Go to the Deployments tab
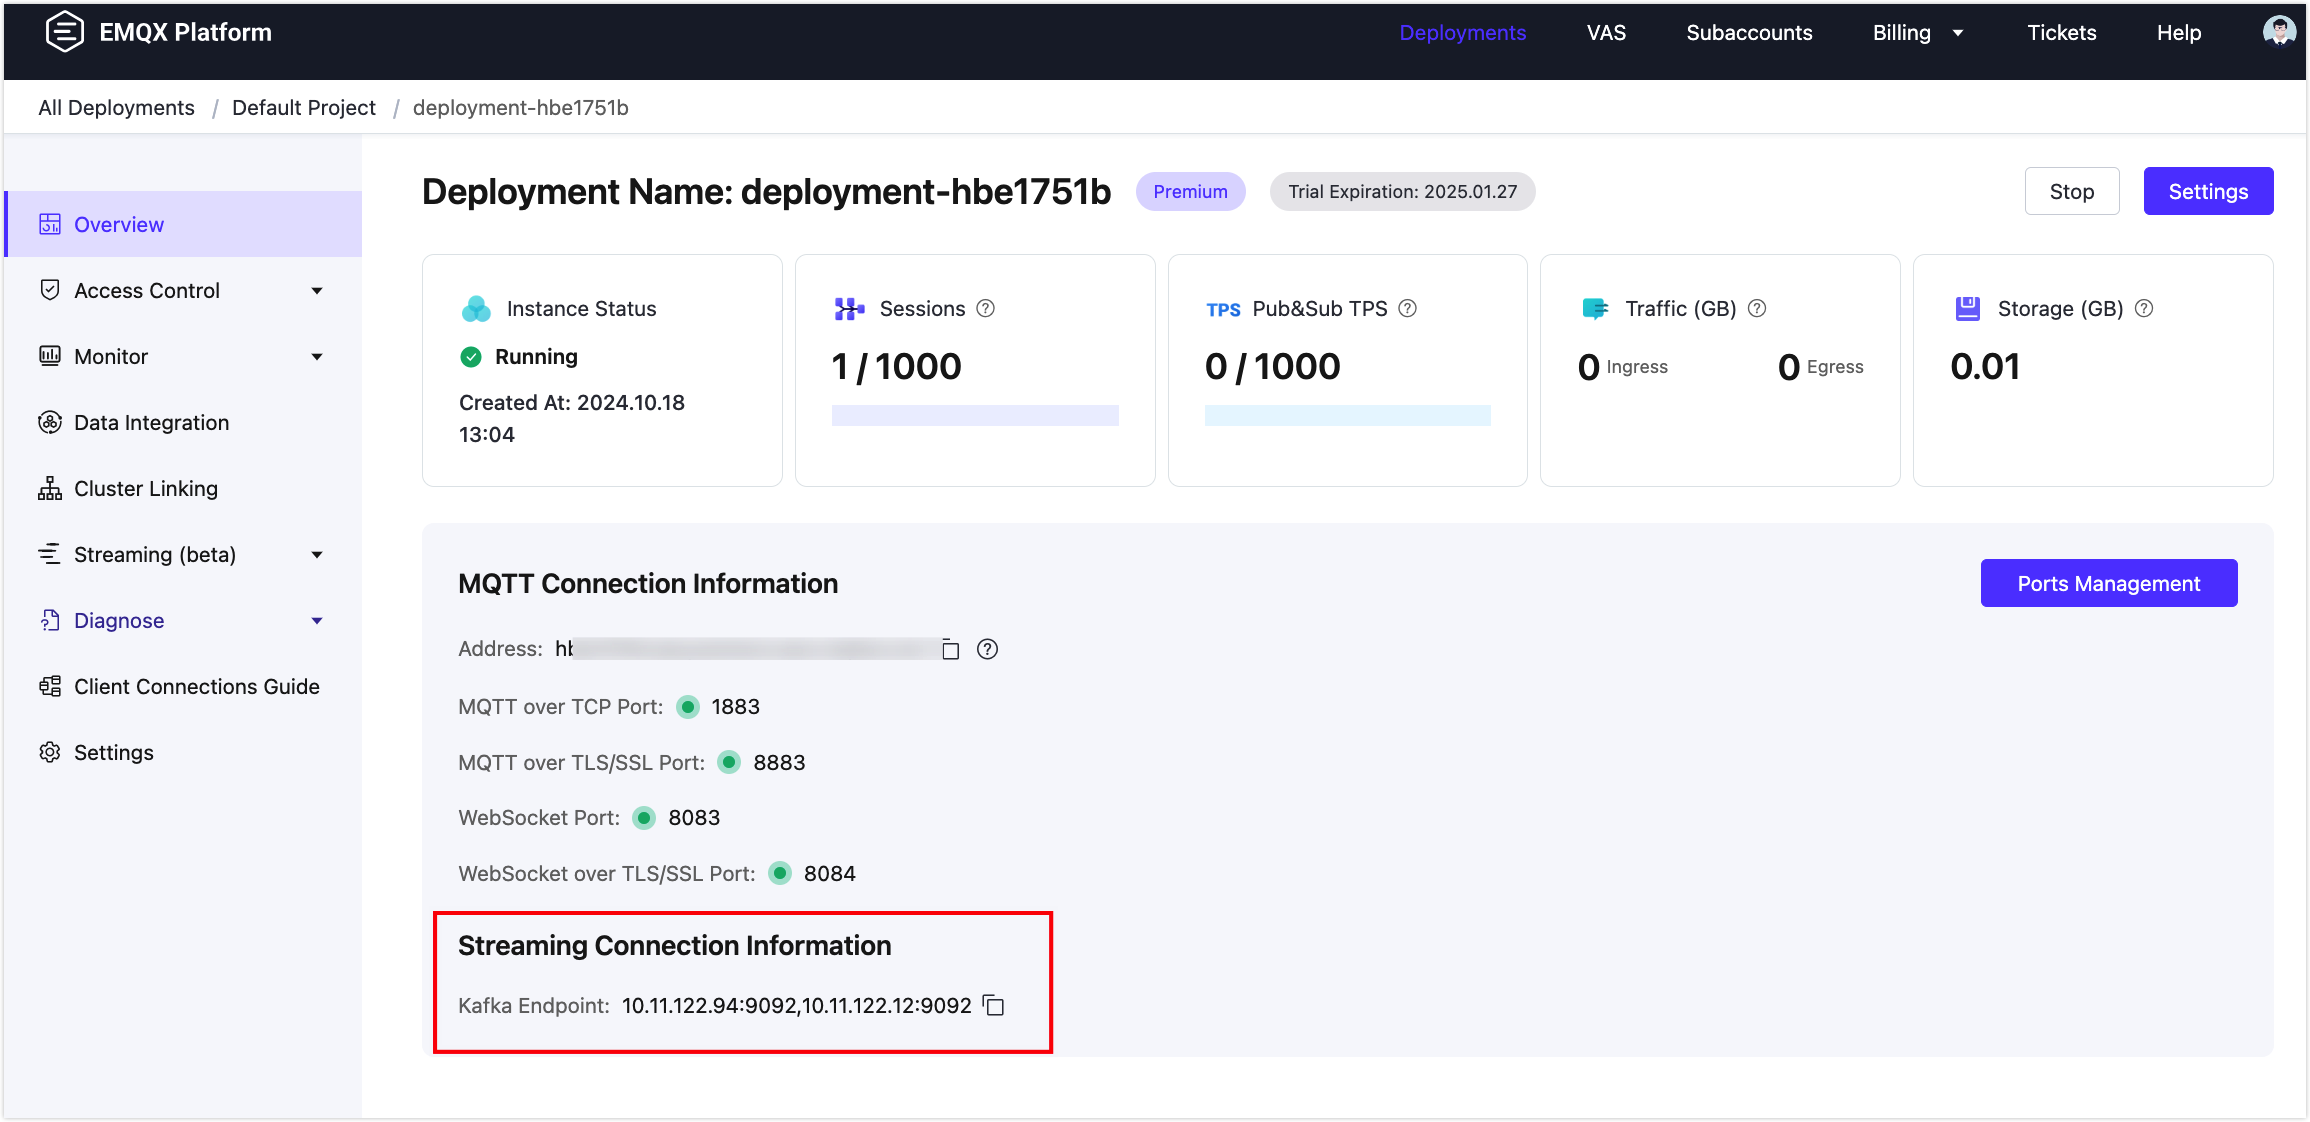This screenshot has height=1122, width=2310. [x=1462, y=33]
